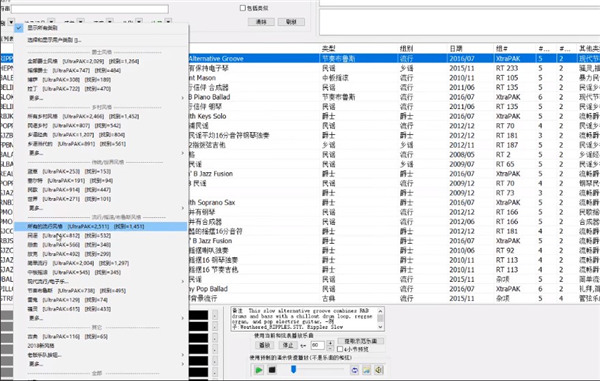Choose country entry with UltraPAK=2,466
600x381 pixels.
[x=101, y=116]
